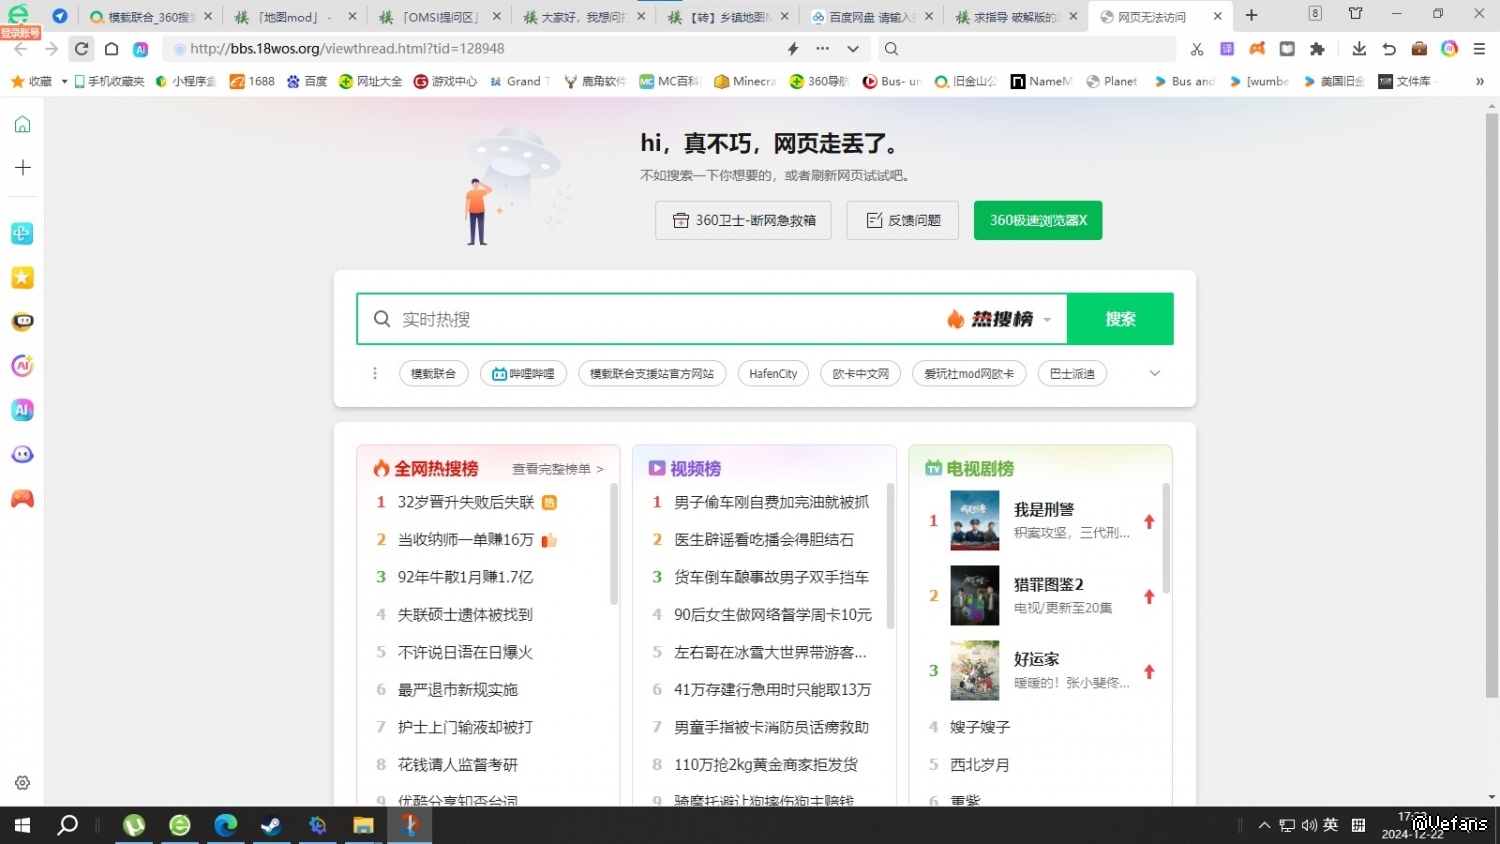Open the address bar history dropdown arrow

point(852,48)
